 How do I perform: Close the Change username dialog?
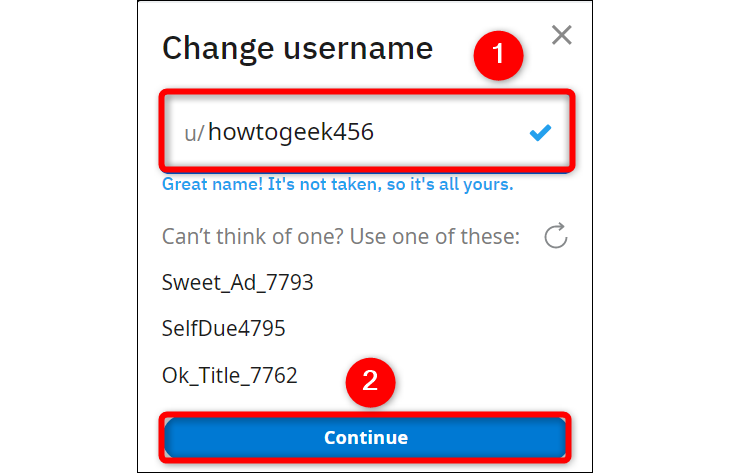[x=562, y=36]
